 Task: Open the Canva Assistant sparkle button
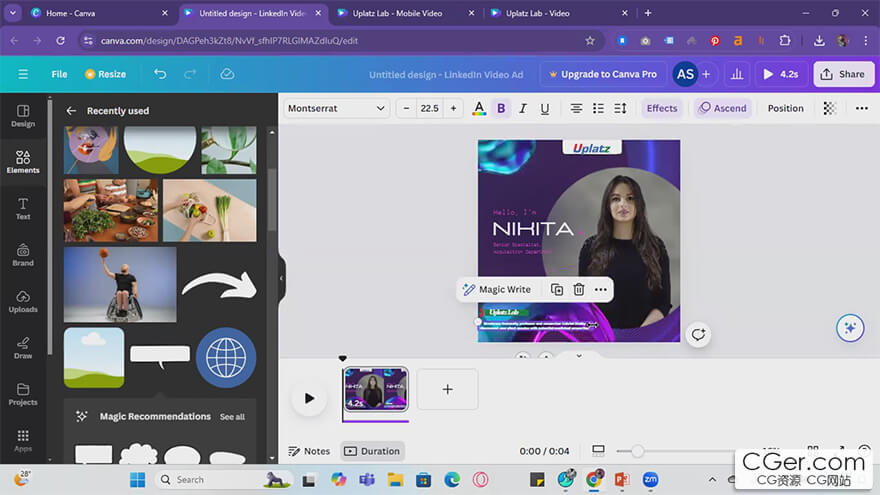click(x=850, y=328)
